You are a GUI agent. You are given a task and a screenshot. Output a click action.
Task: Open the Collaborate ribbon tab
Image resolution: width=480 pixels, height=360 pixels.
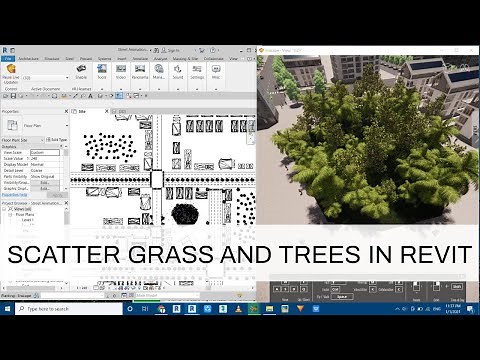214,59
